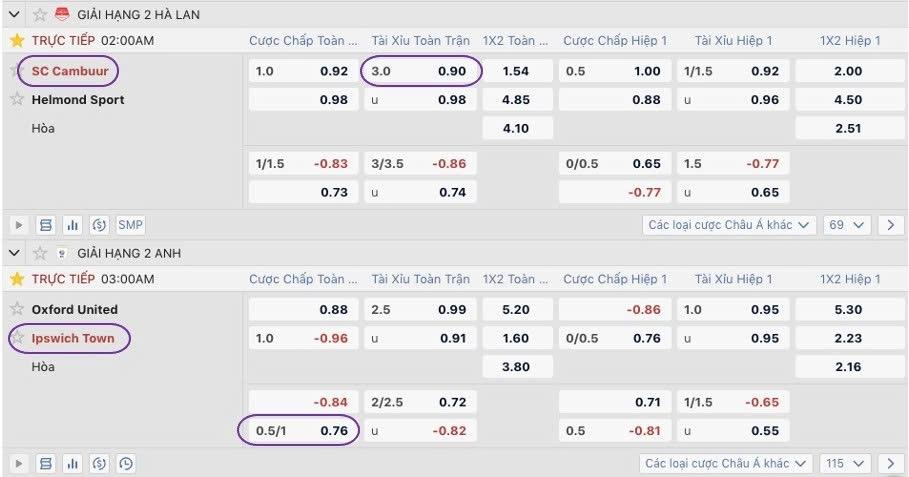Click Ipswich Town team name
The width and height of the screenshot is (909, 477).
[73, 339]
